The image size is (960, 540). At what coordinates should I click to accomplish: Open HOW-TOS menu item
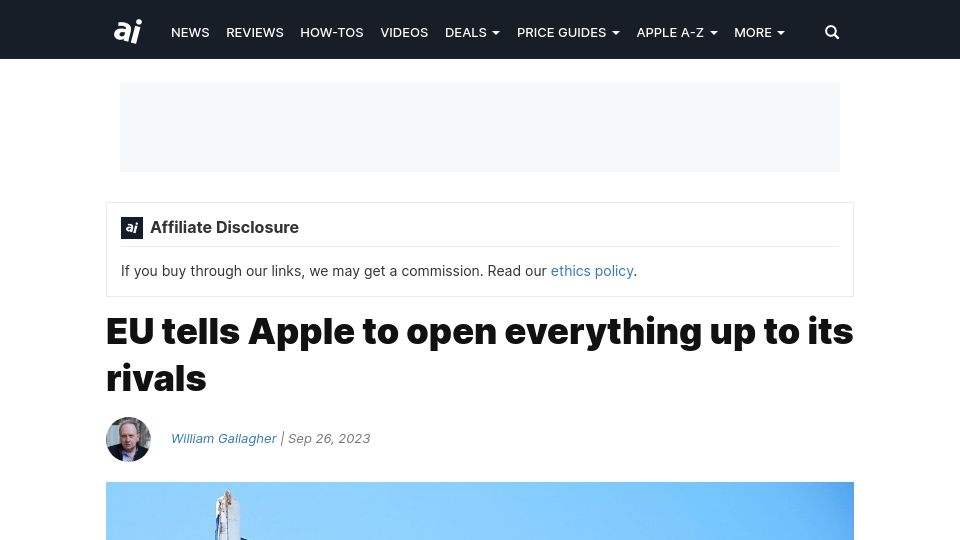[x=332, y=32]
